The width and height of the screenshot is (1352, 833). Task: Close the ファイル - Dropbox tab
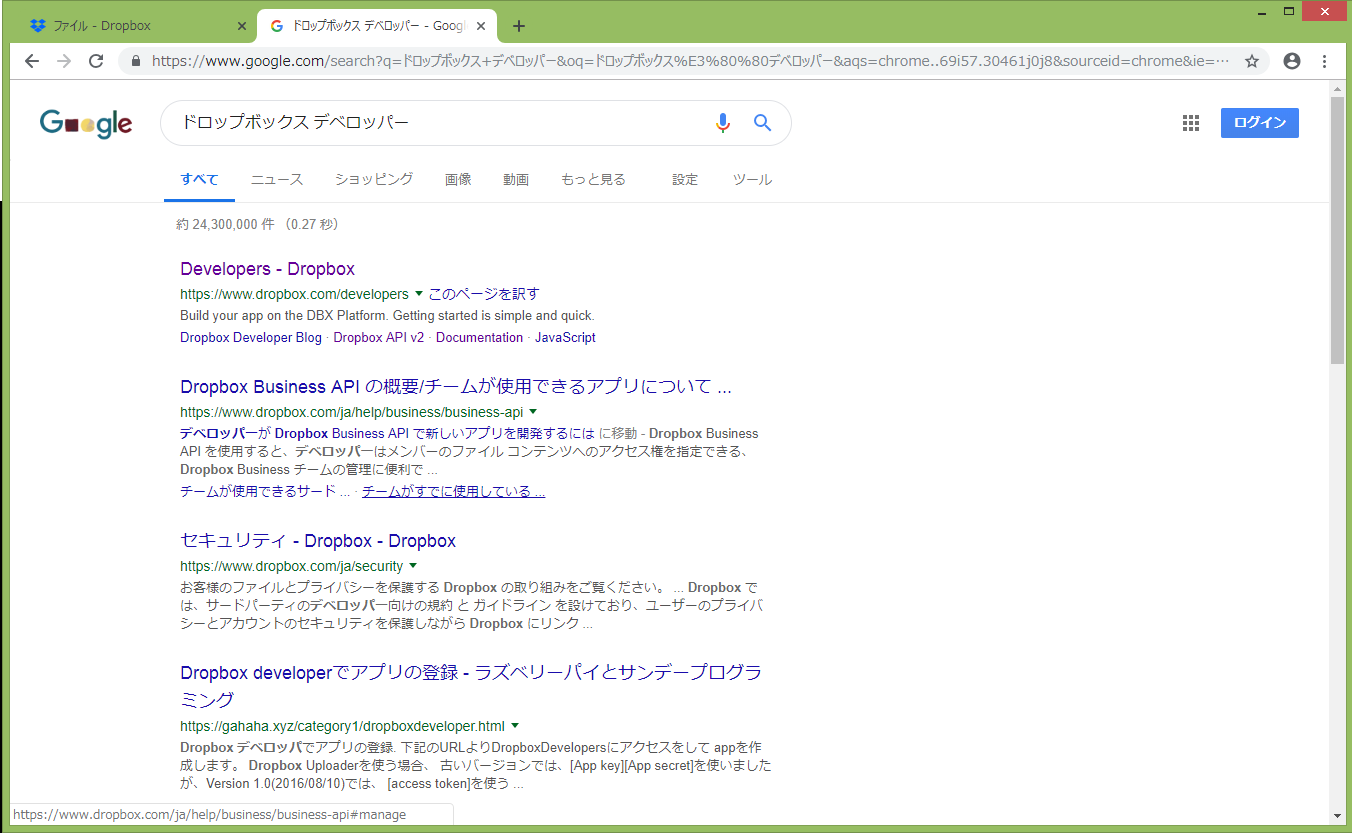(241, 26)
